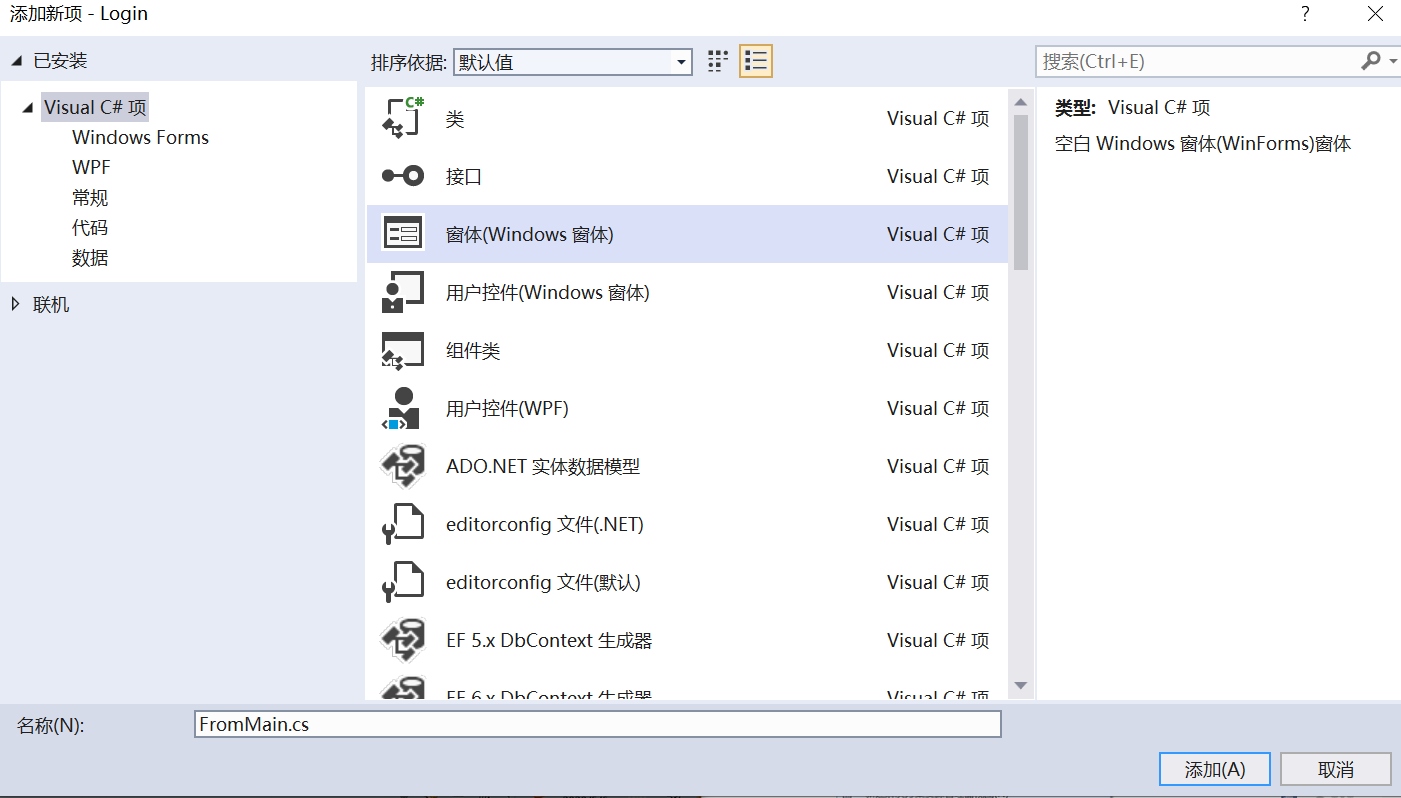Click scrollbar up arrow in template list

[x=1020, y=102]
